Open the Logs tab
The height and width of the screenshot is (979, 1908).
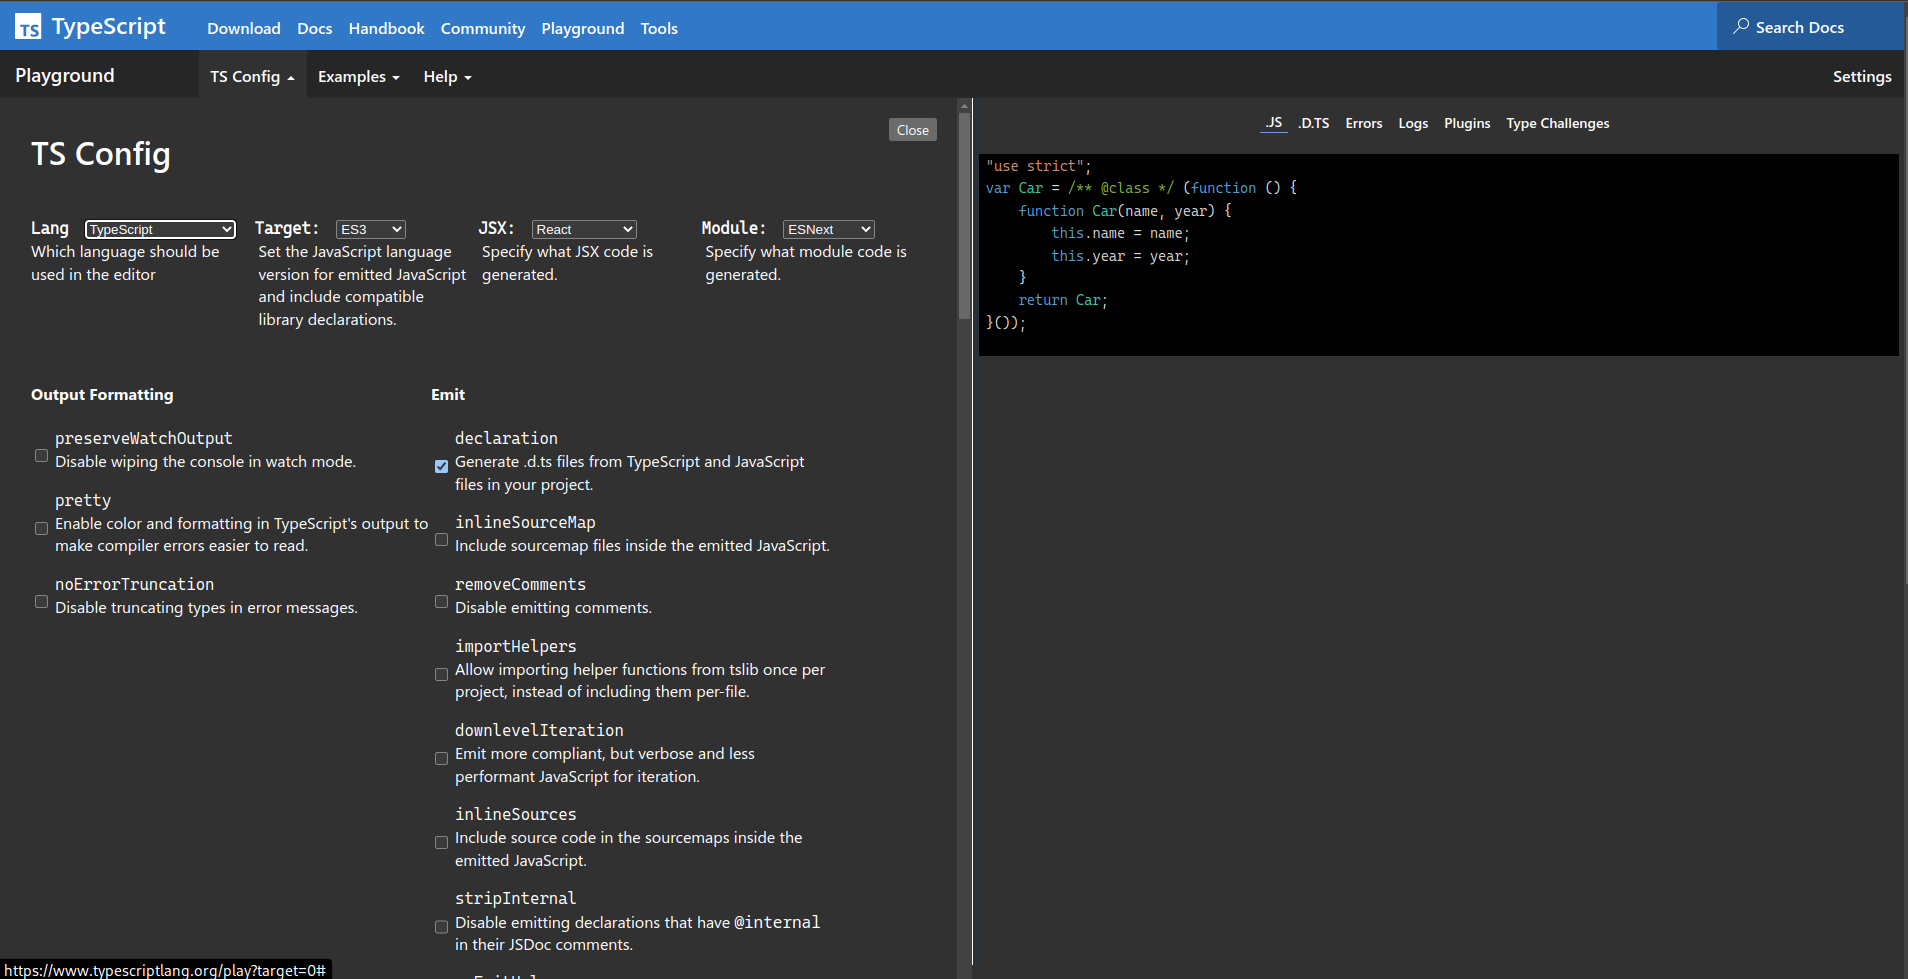(1413, 123)
